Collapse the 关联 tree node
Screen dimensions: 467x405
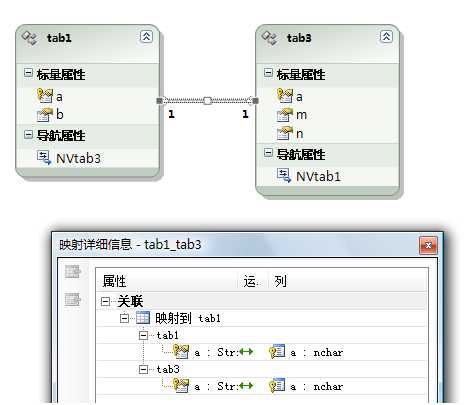(105, 302)
